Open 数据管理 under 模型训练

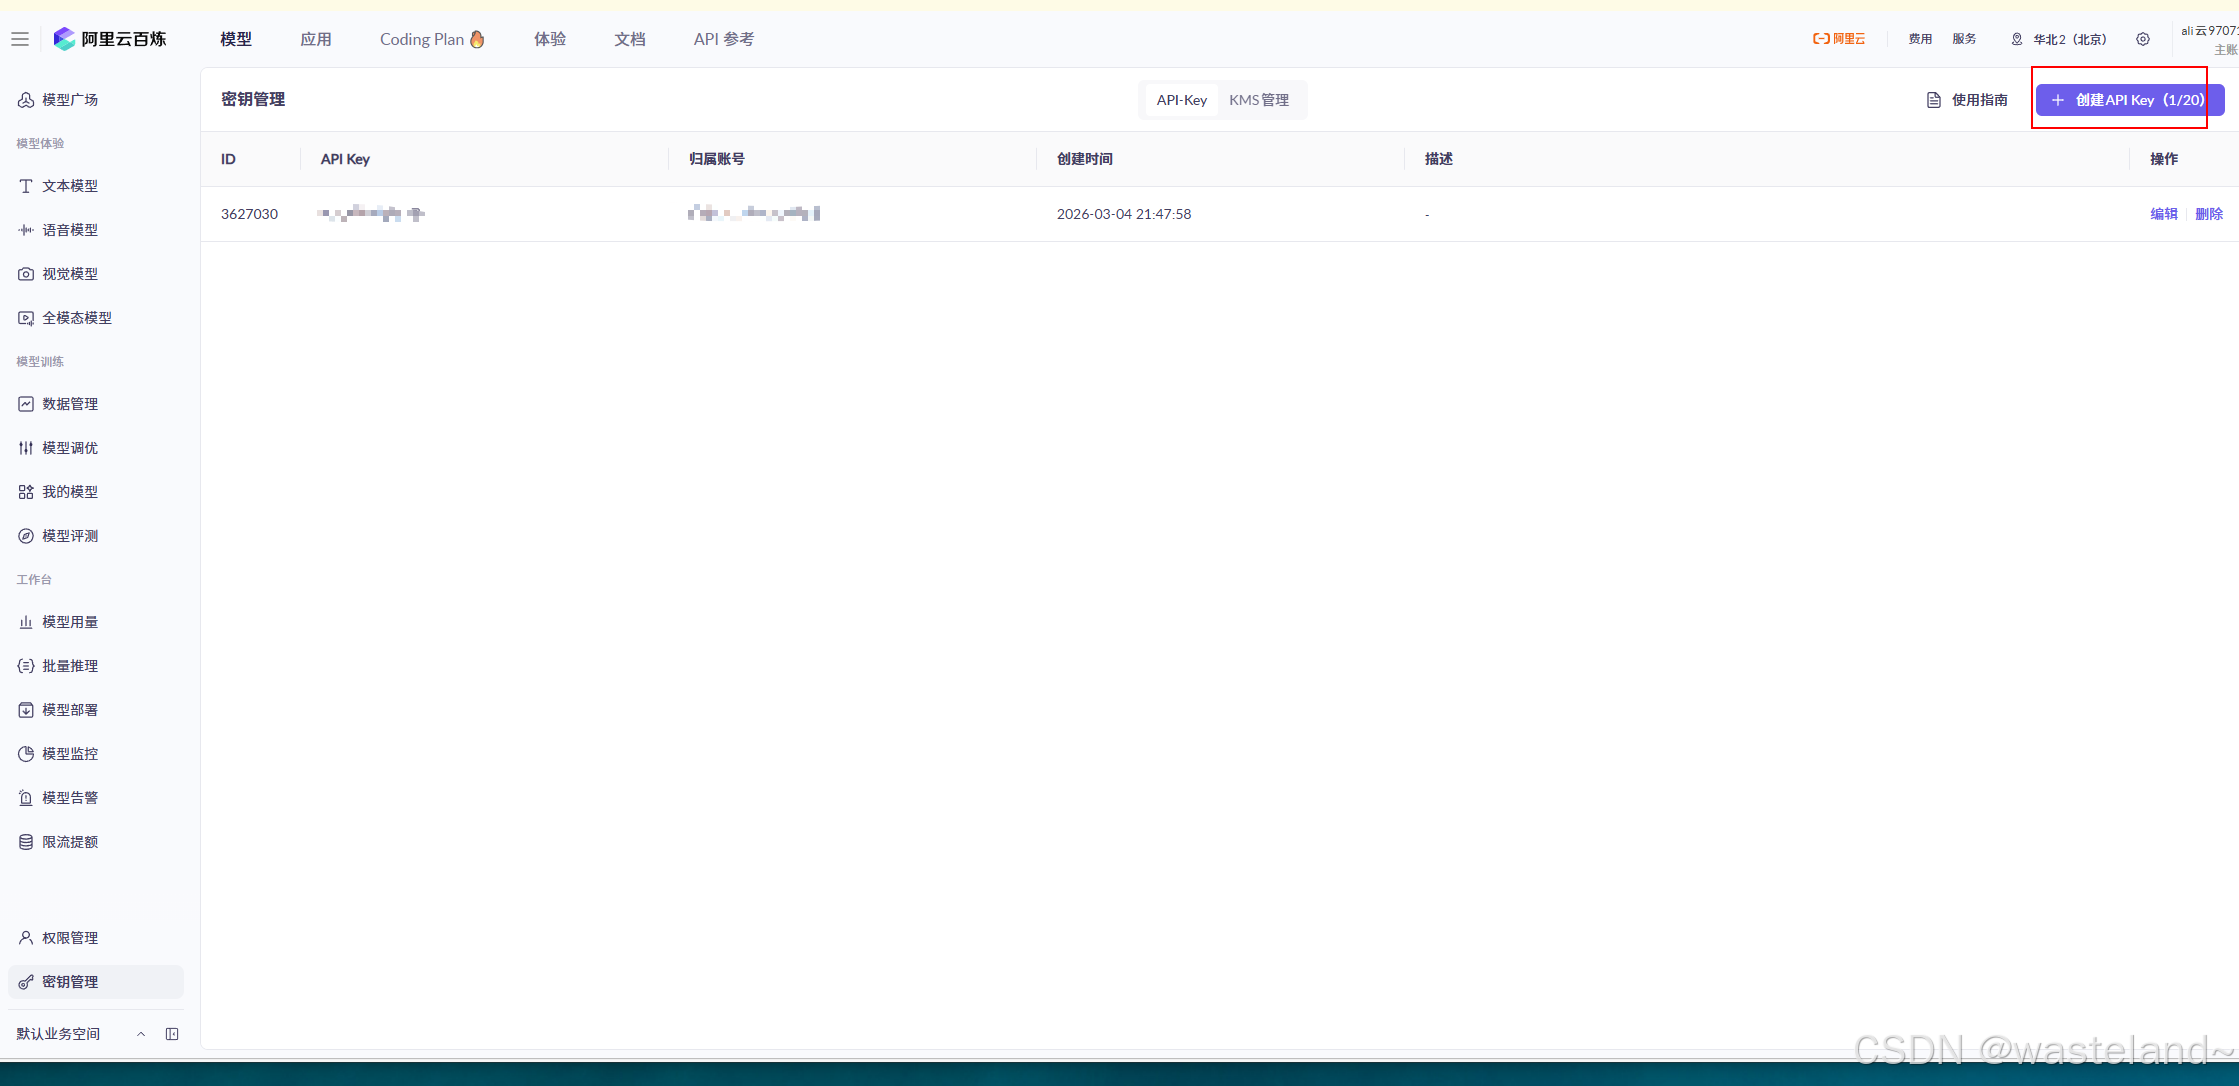click(x=70, y=403)
